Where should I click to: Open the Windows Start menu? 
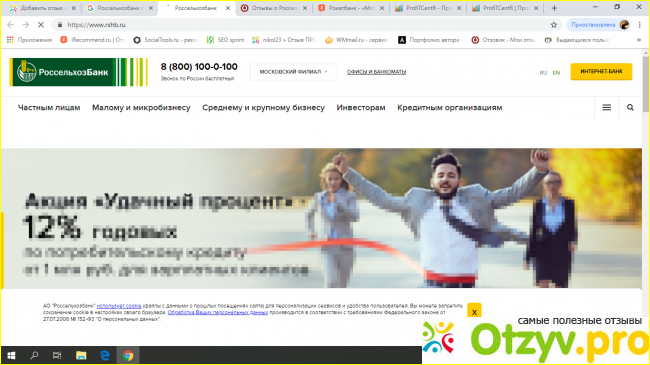pos(11,355)
